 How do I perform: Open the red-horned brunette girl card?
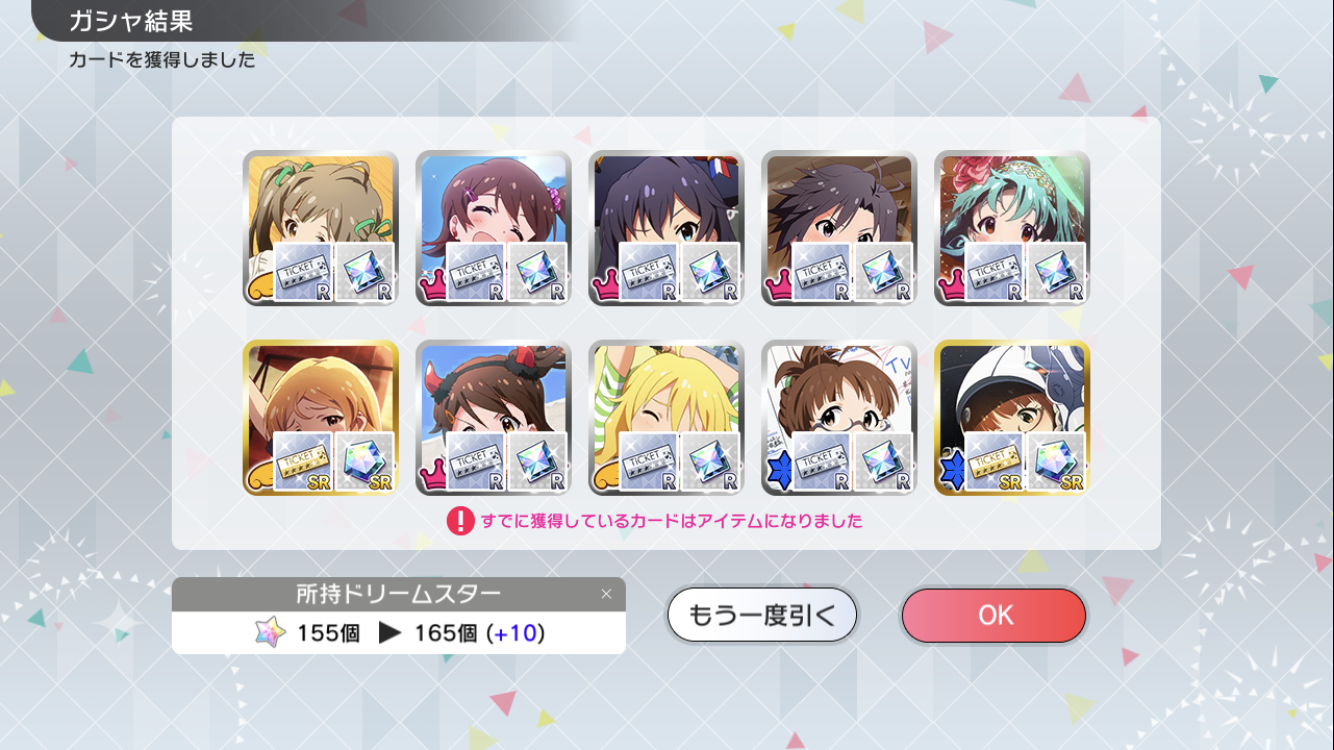tap(493, 418)
